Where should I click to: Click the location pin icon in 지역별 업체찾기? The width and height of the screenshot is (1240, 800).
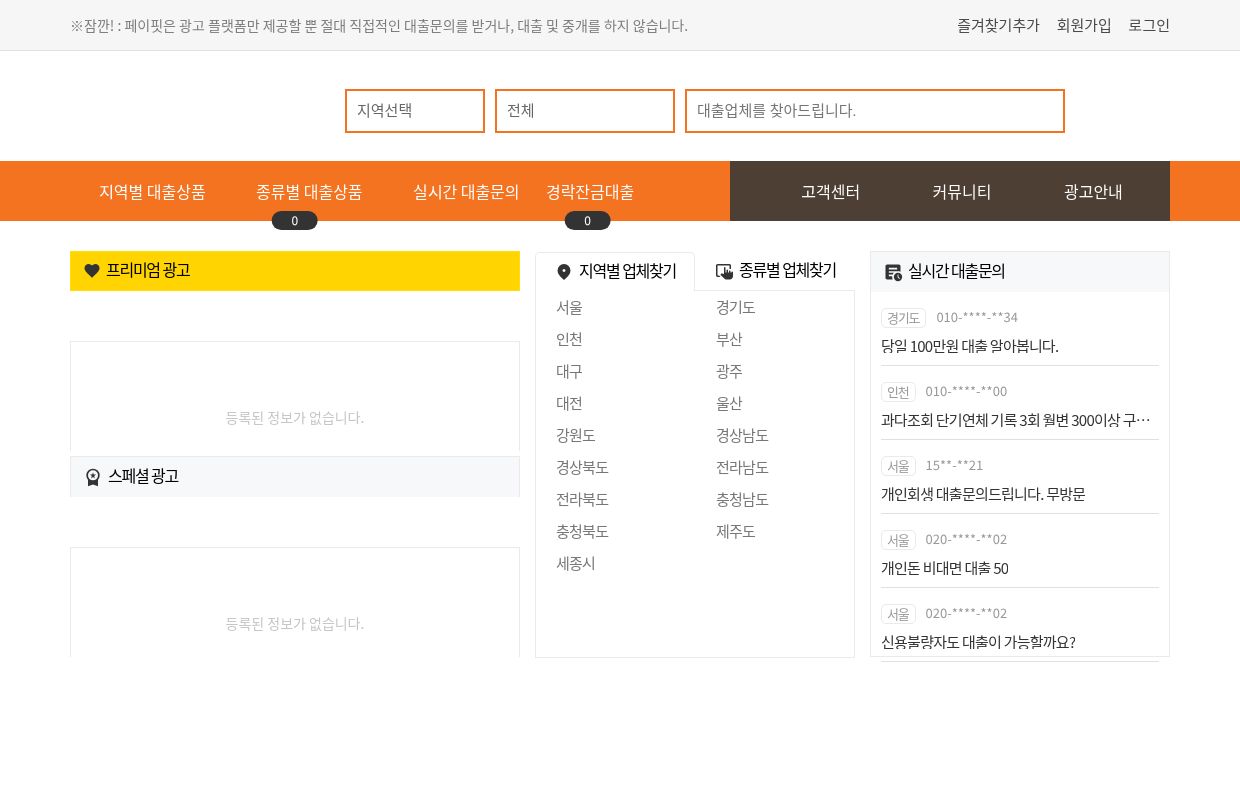tap(564, 272)
